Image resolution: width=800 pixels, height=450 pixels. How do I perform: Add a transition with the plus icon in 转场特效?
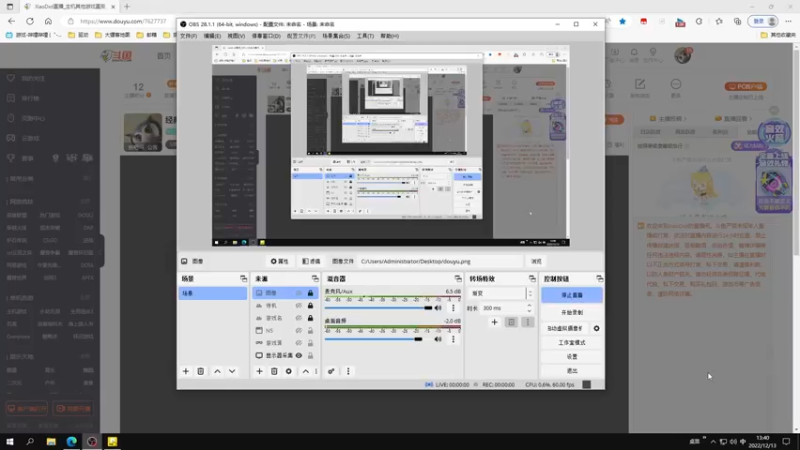494,322
